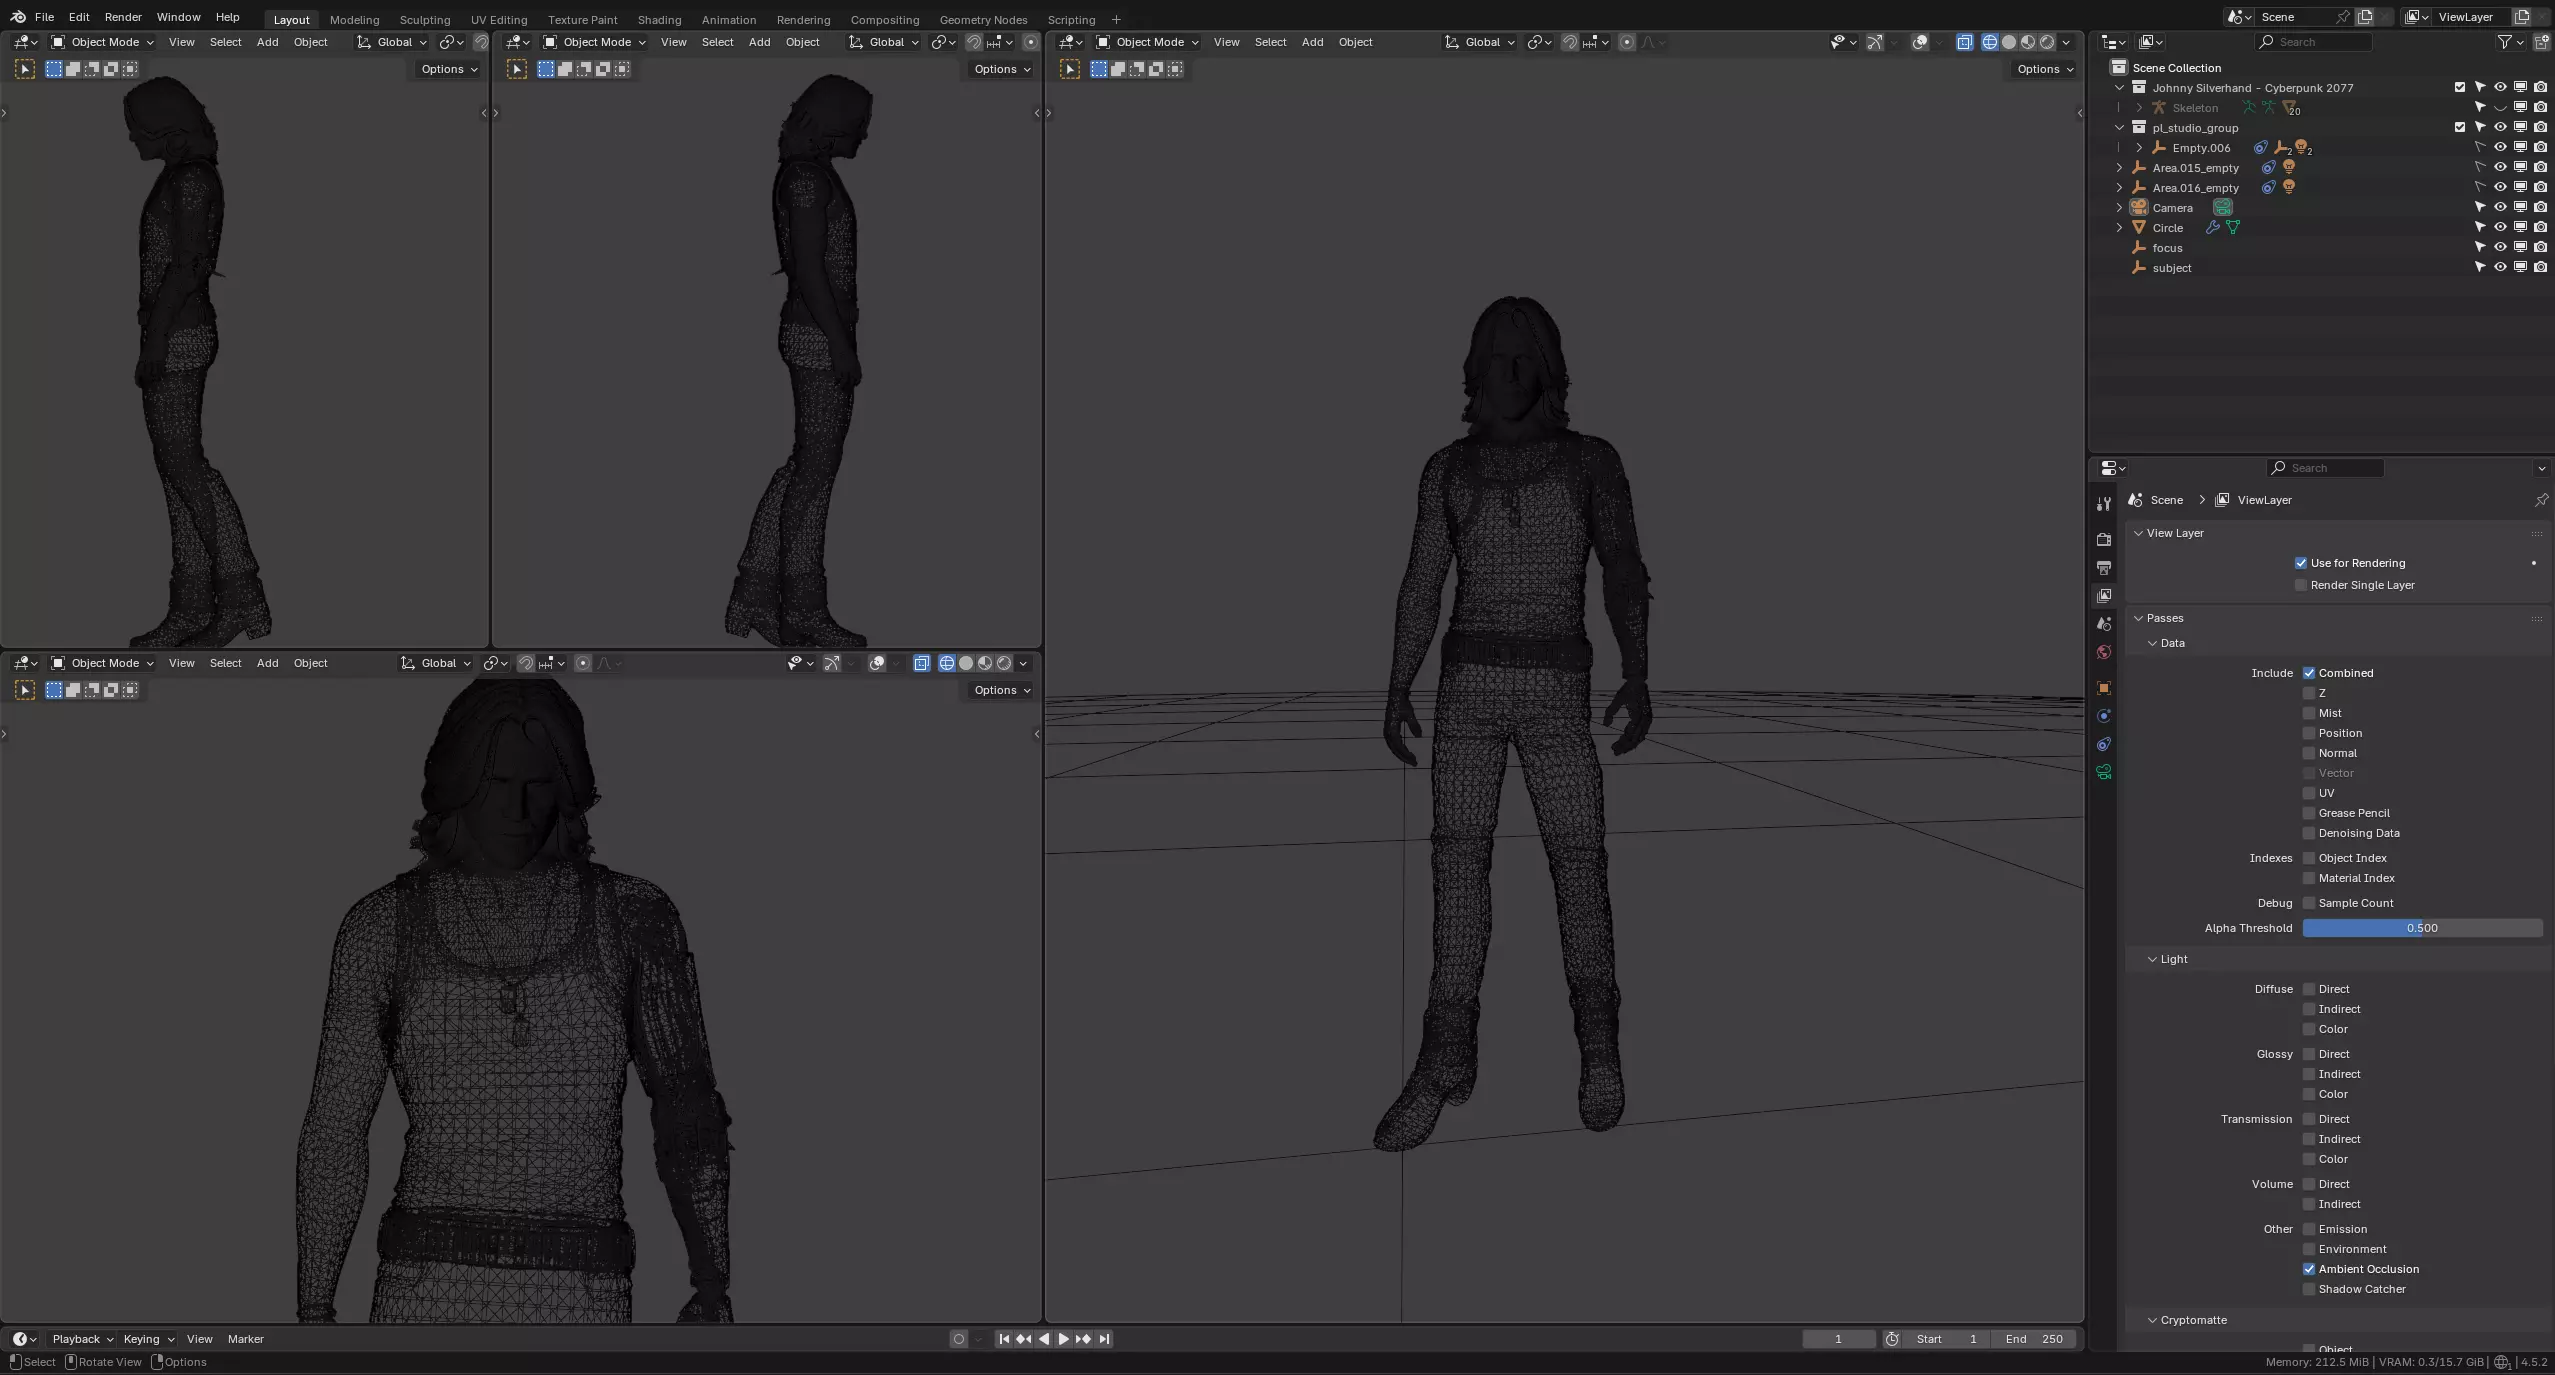The image size is (2555, 1375).
Task: Click Camera object data icon in outliner
Action: click(x=2222, y=208)
